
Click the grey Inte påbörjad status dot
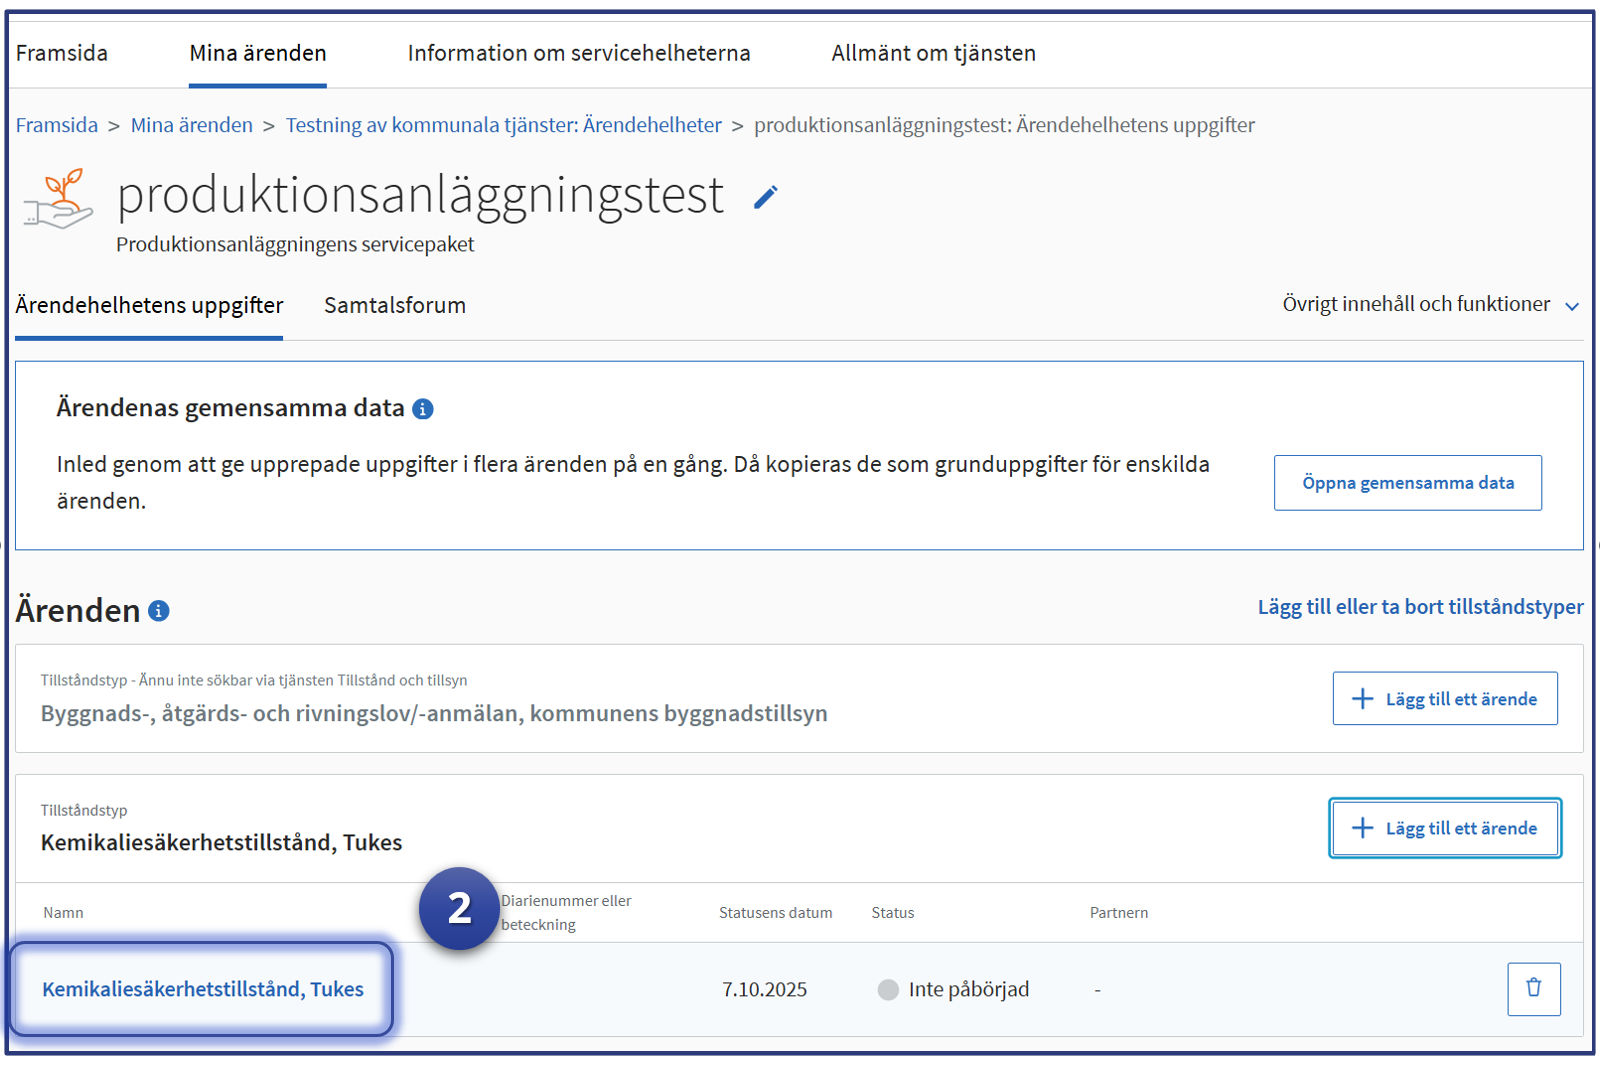[887, 990]
